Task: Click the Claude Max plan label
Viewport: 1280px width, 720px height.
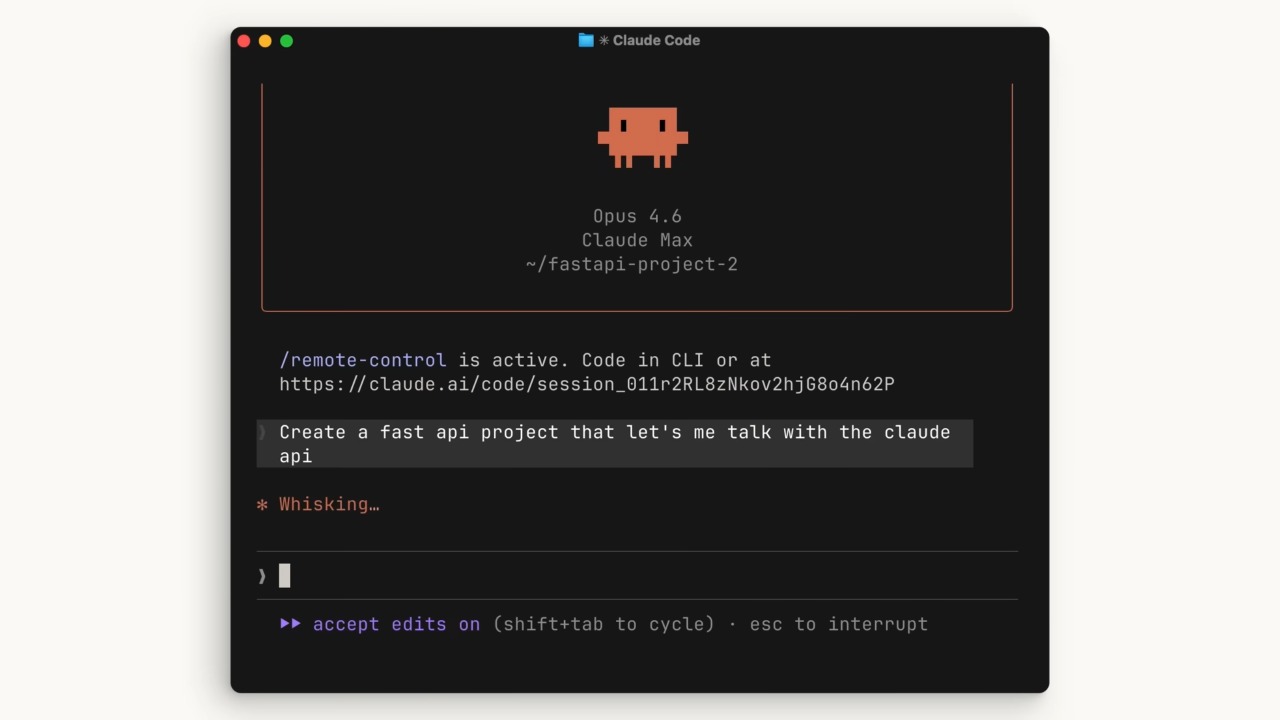Action: [637, 240]
